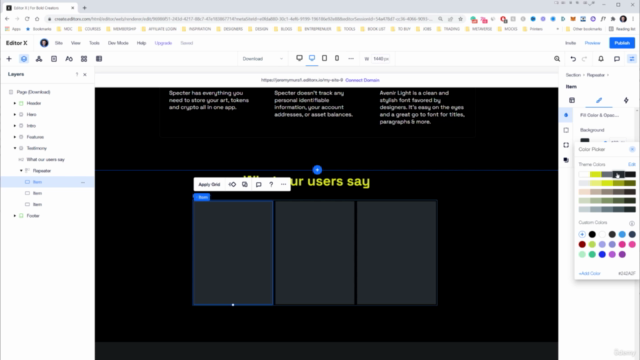Pick the light blue custom color
The width and height of the screenshot is (640, 360).
pos(622,234)
